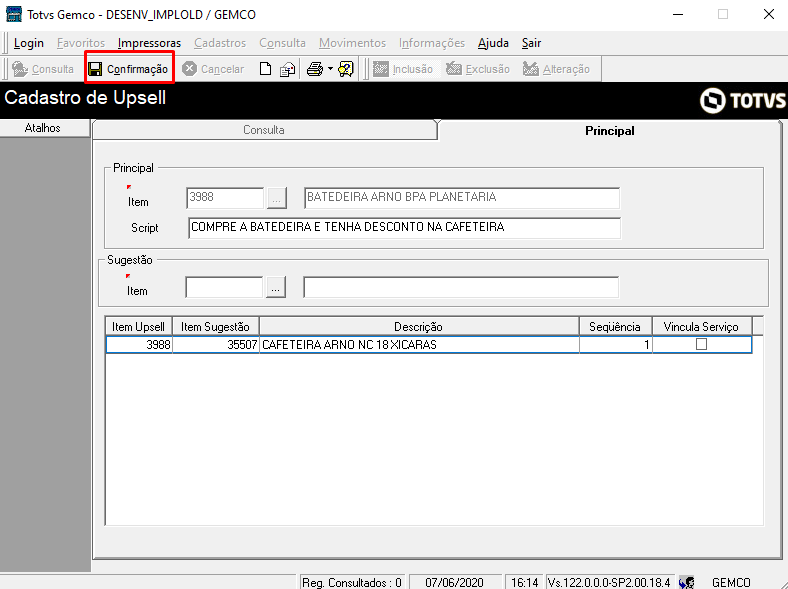Toggle Vincula Serviço checkbox for CAFETEIRA ARNO row
Image resolution: width=788 pixels, height=589 pixels.
click(x=701, y=344)
